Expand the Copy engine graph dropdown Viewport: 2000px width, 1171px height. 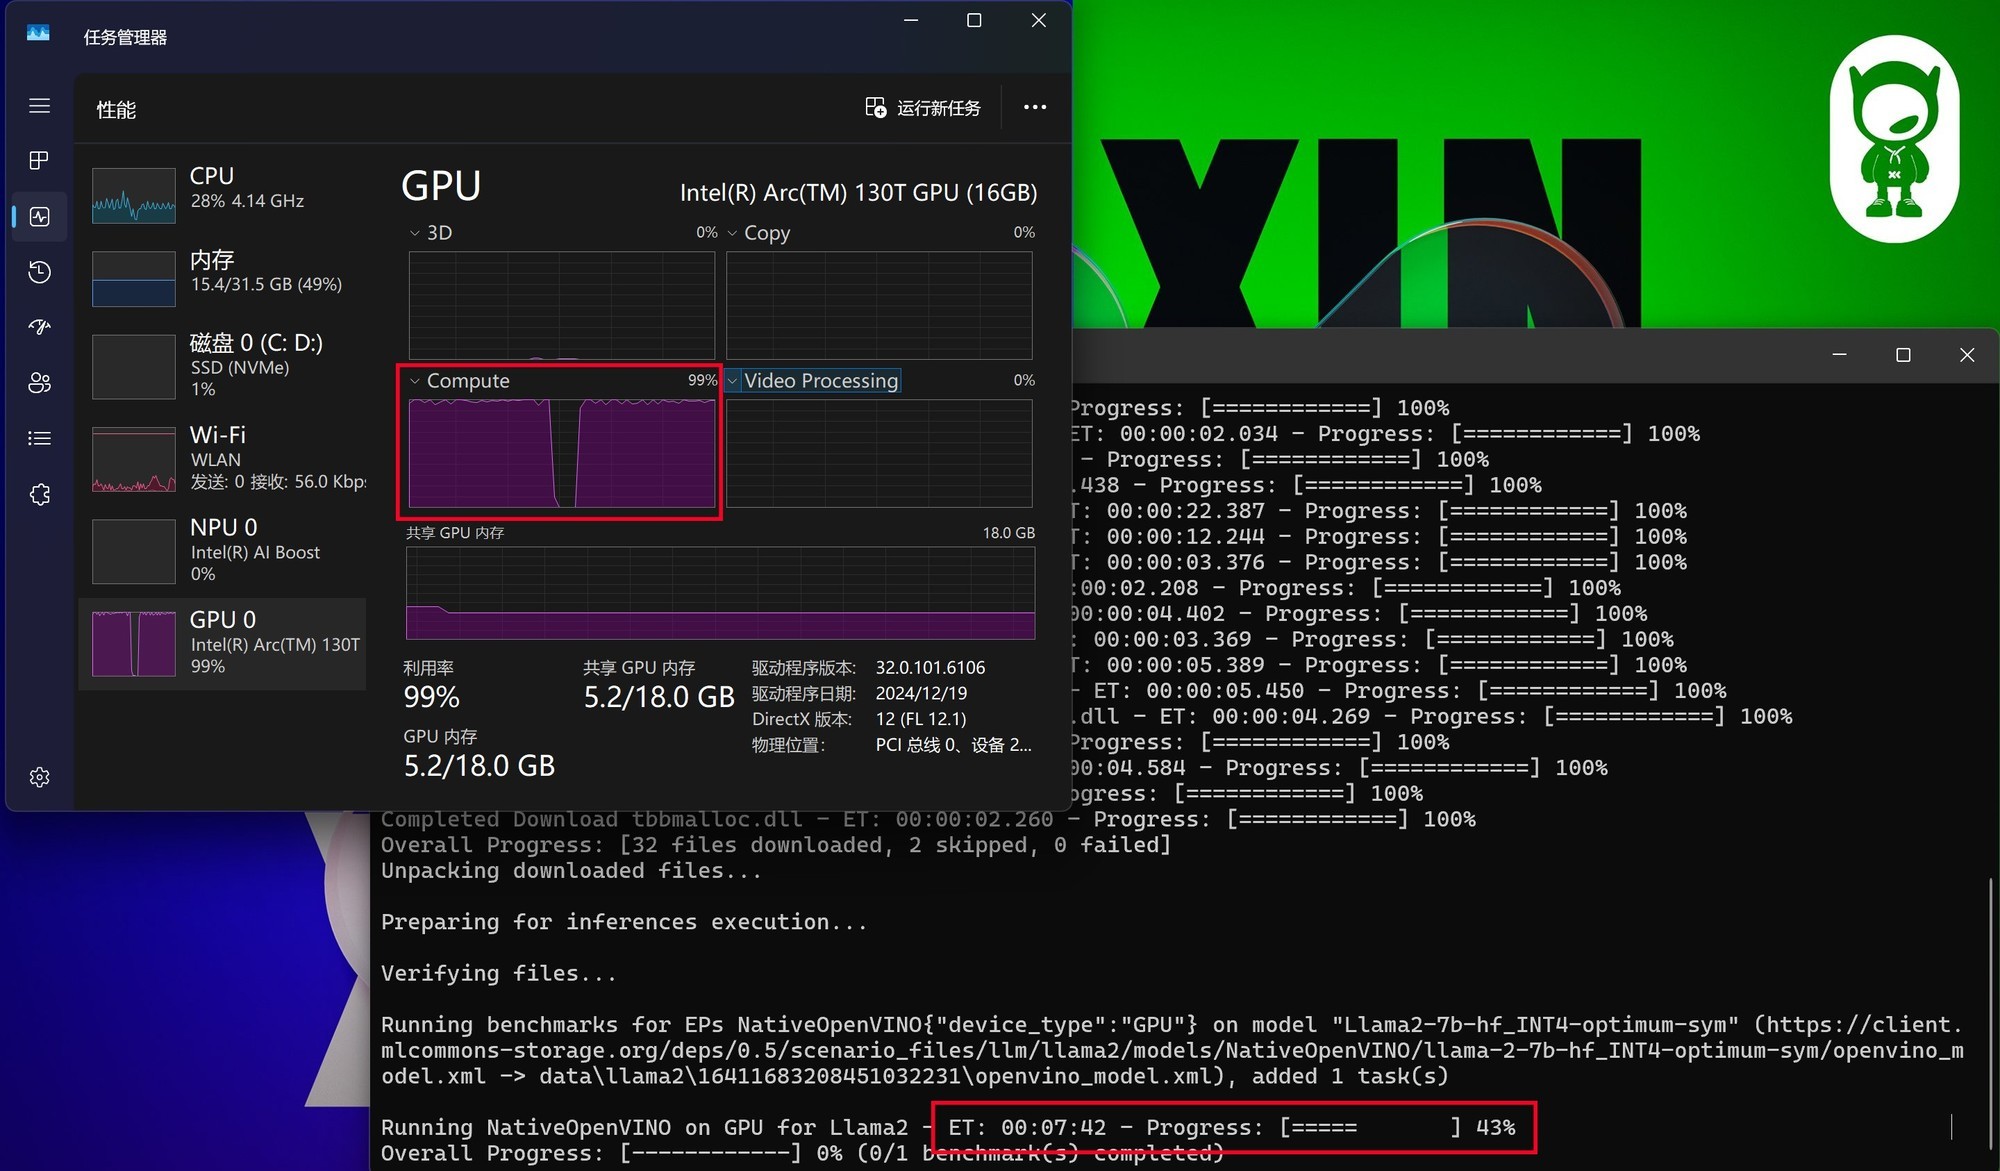click(757, 233)
